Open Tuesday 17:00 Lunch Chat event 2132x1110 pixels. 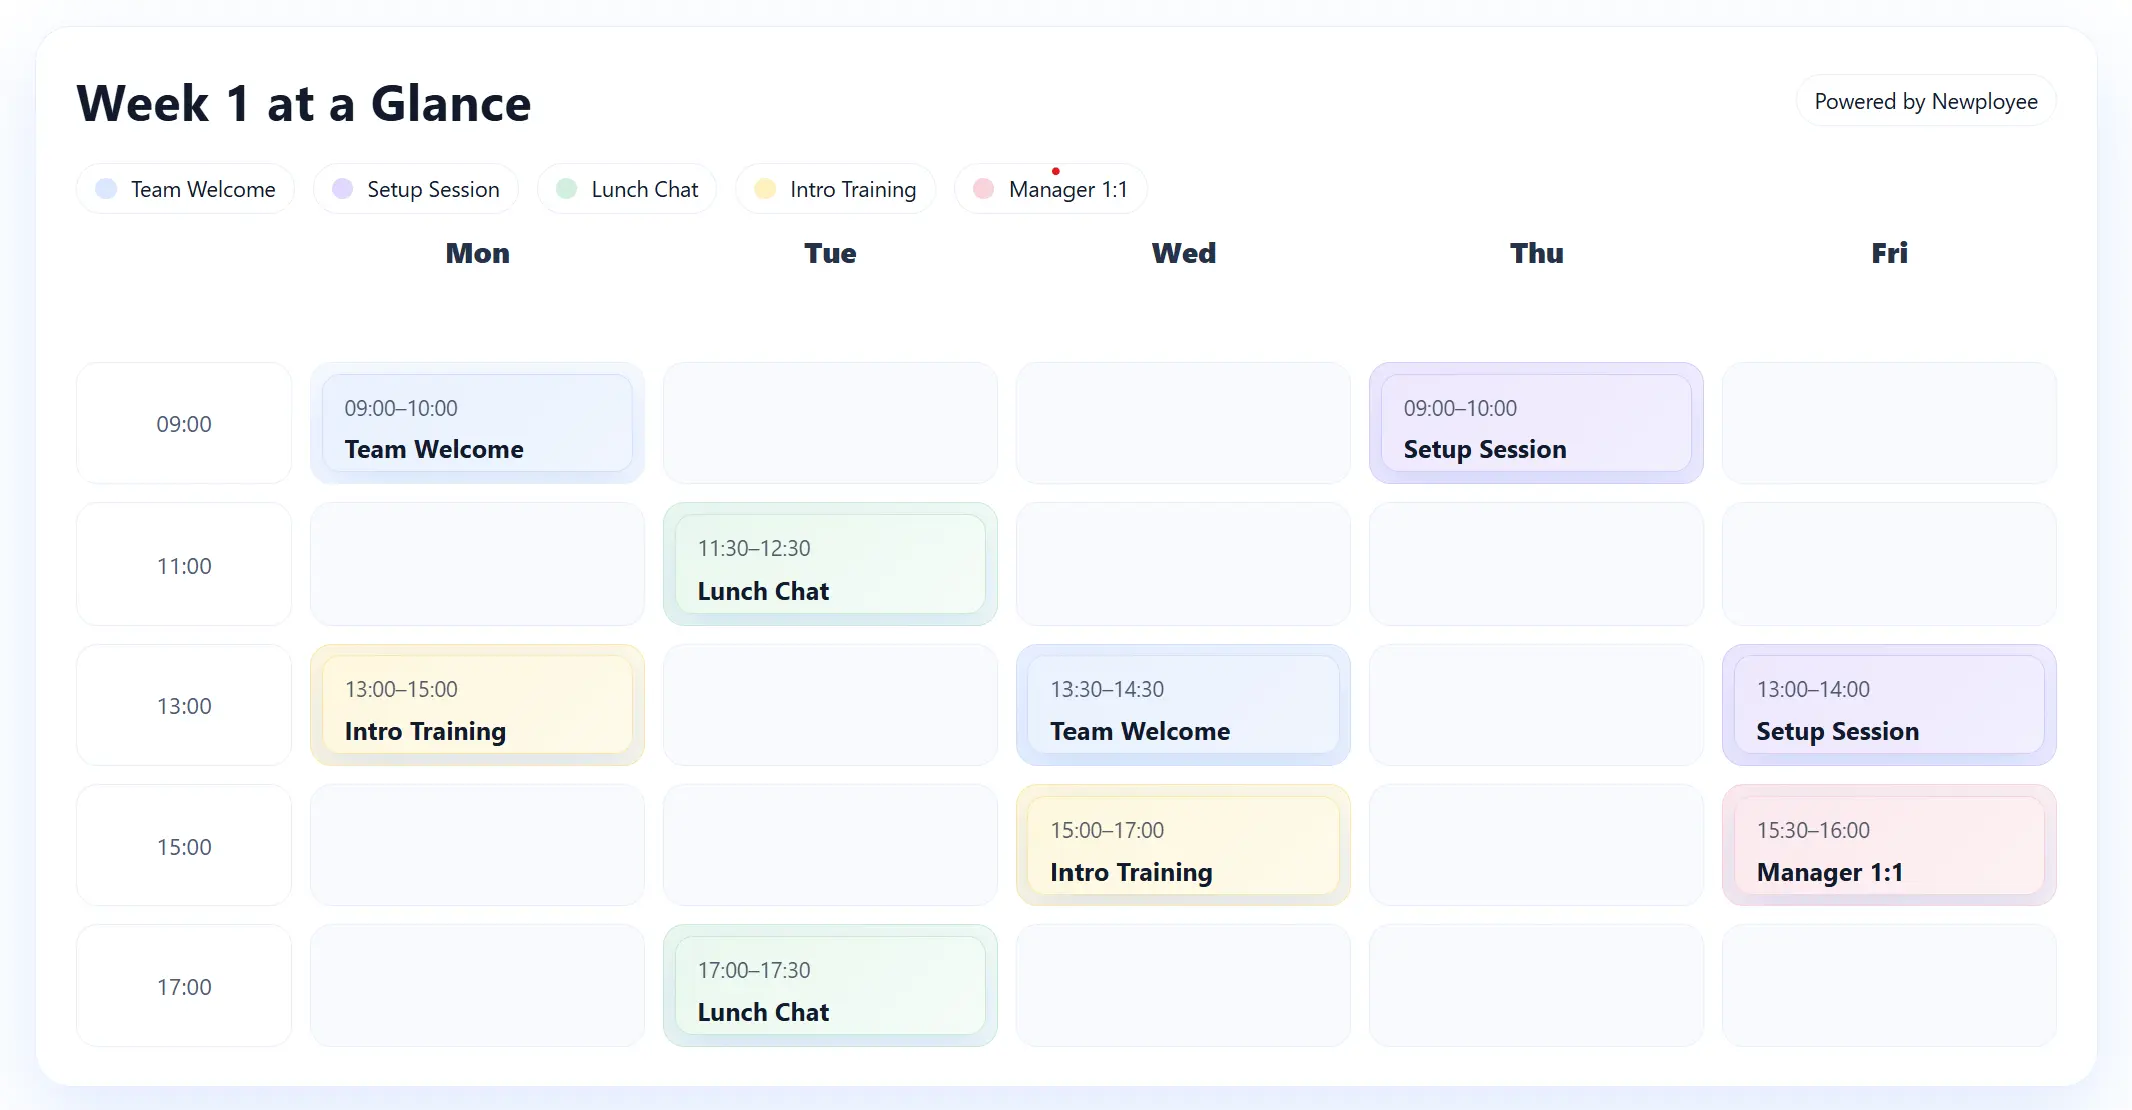(830, 986)
